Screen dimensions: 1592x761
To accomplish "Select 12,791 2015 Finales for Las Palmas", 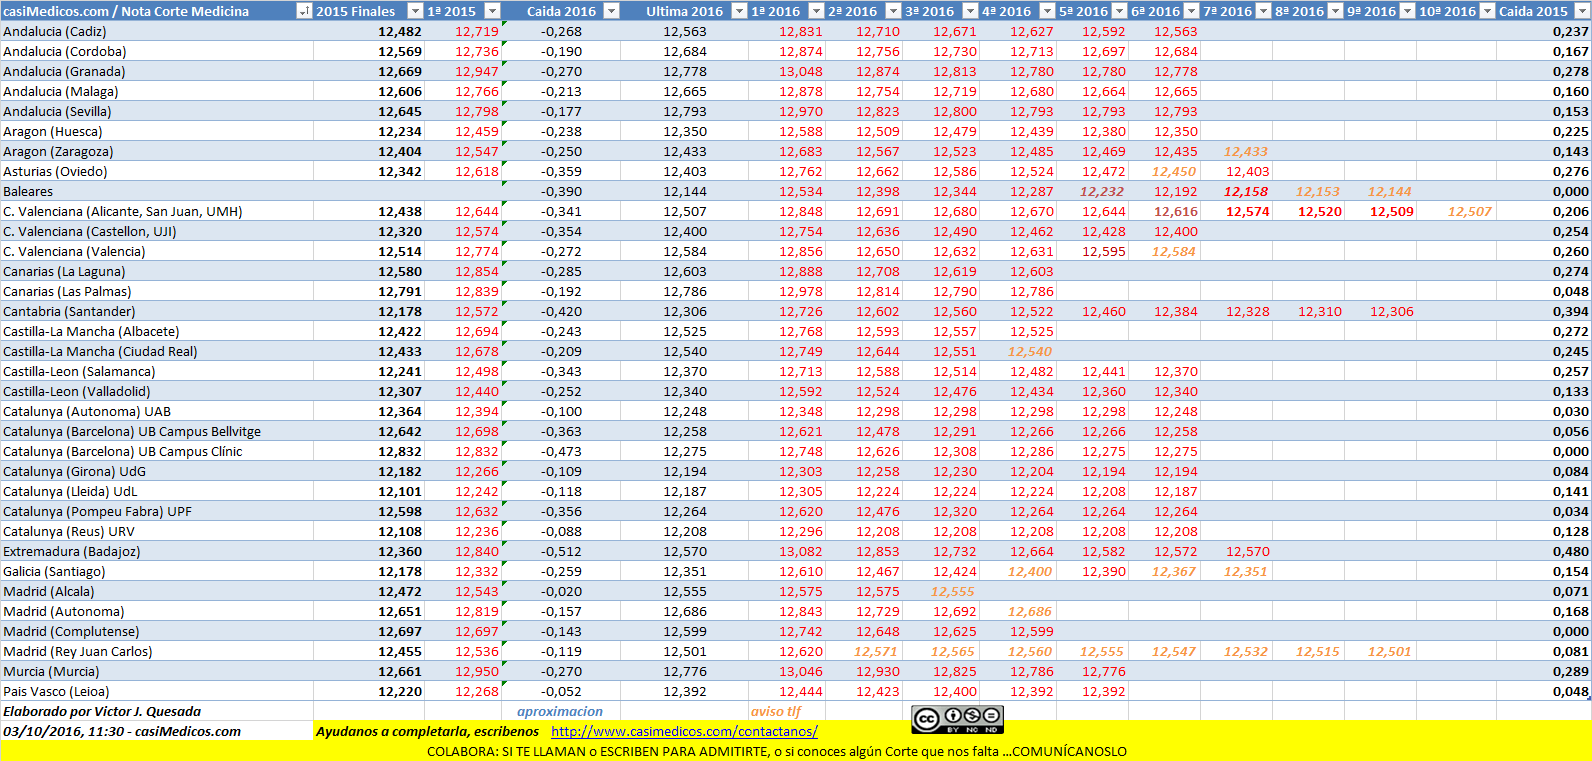I will [400, 291].
